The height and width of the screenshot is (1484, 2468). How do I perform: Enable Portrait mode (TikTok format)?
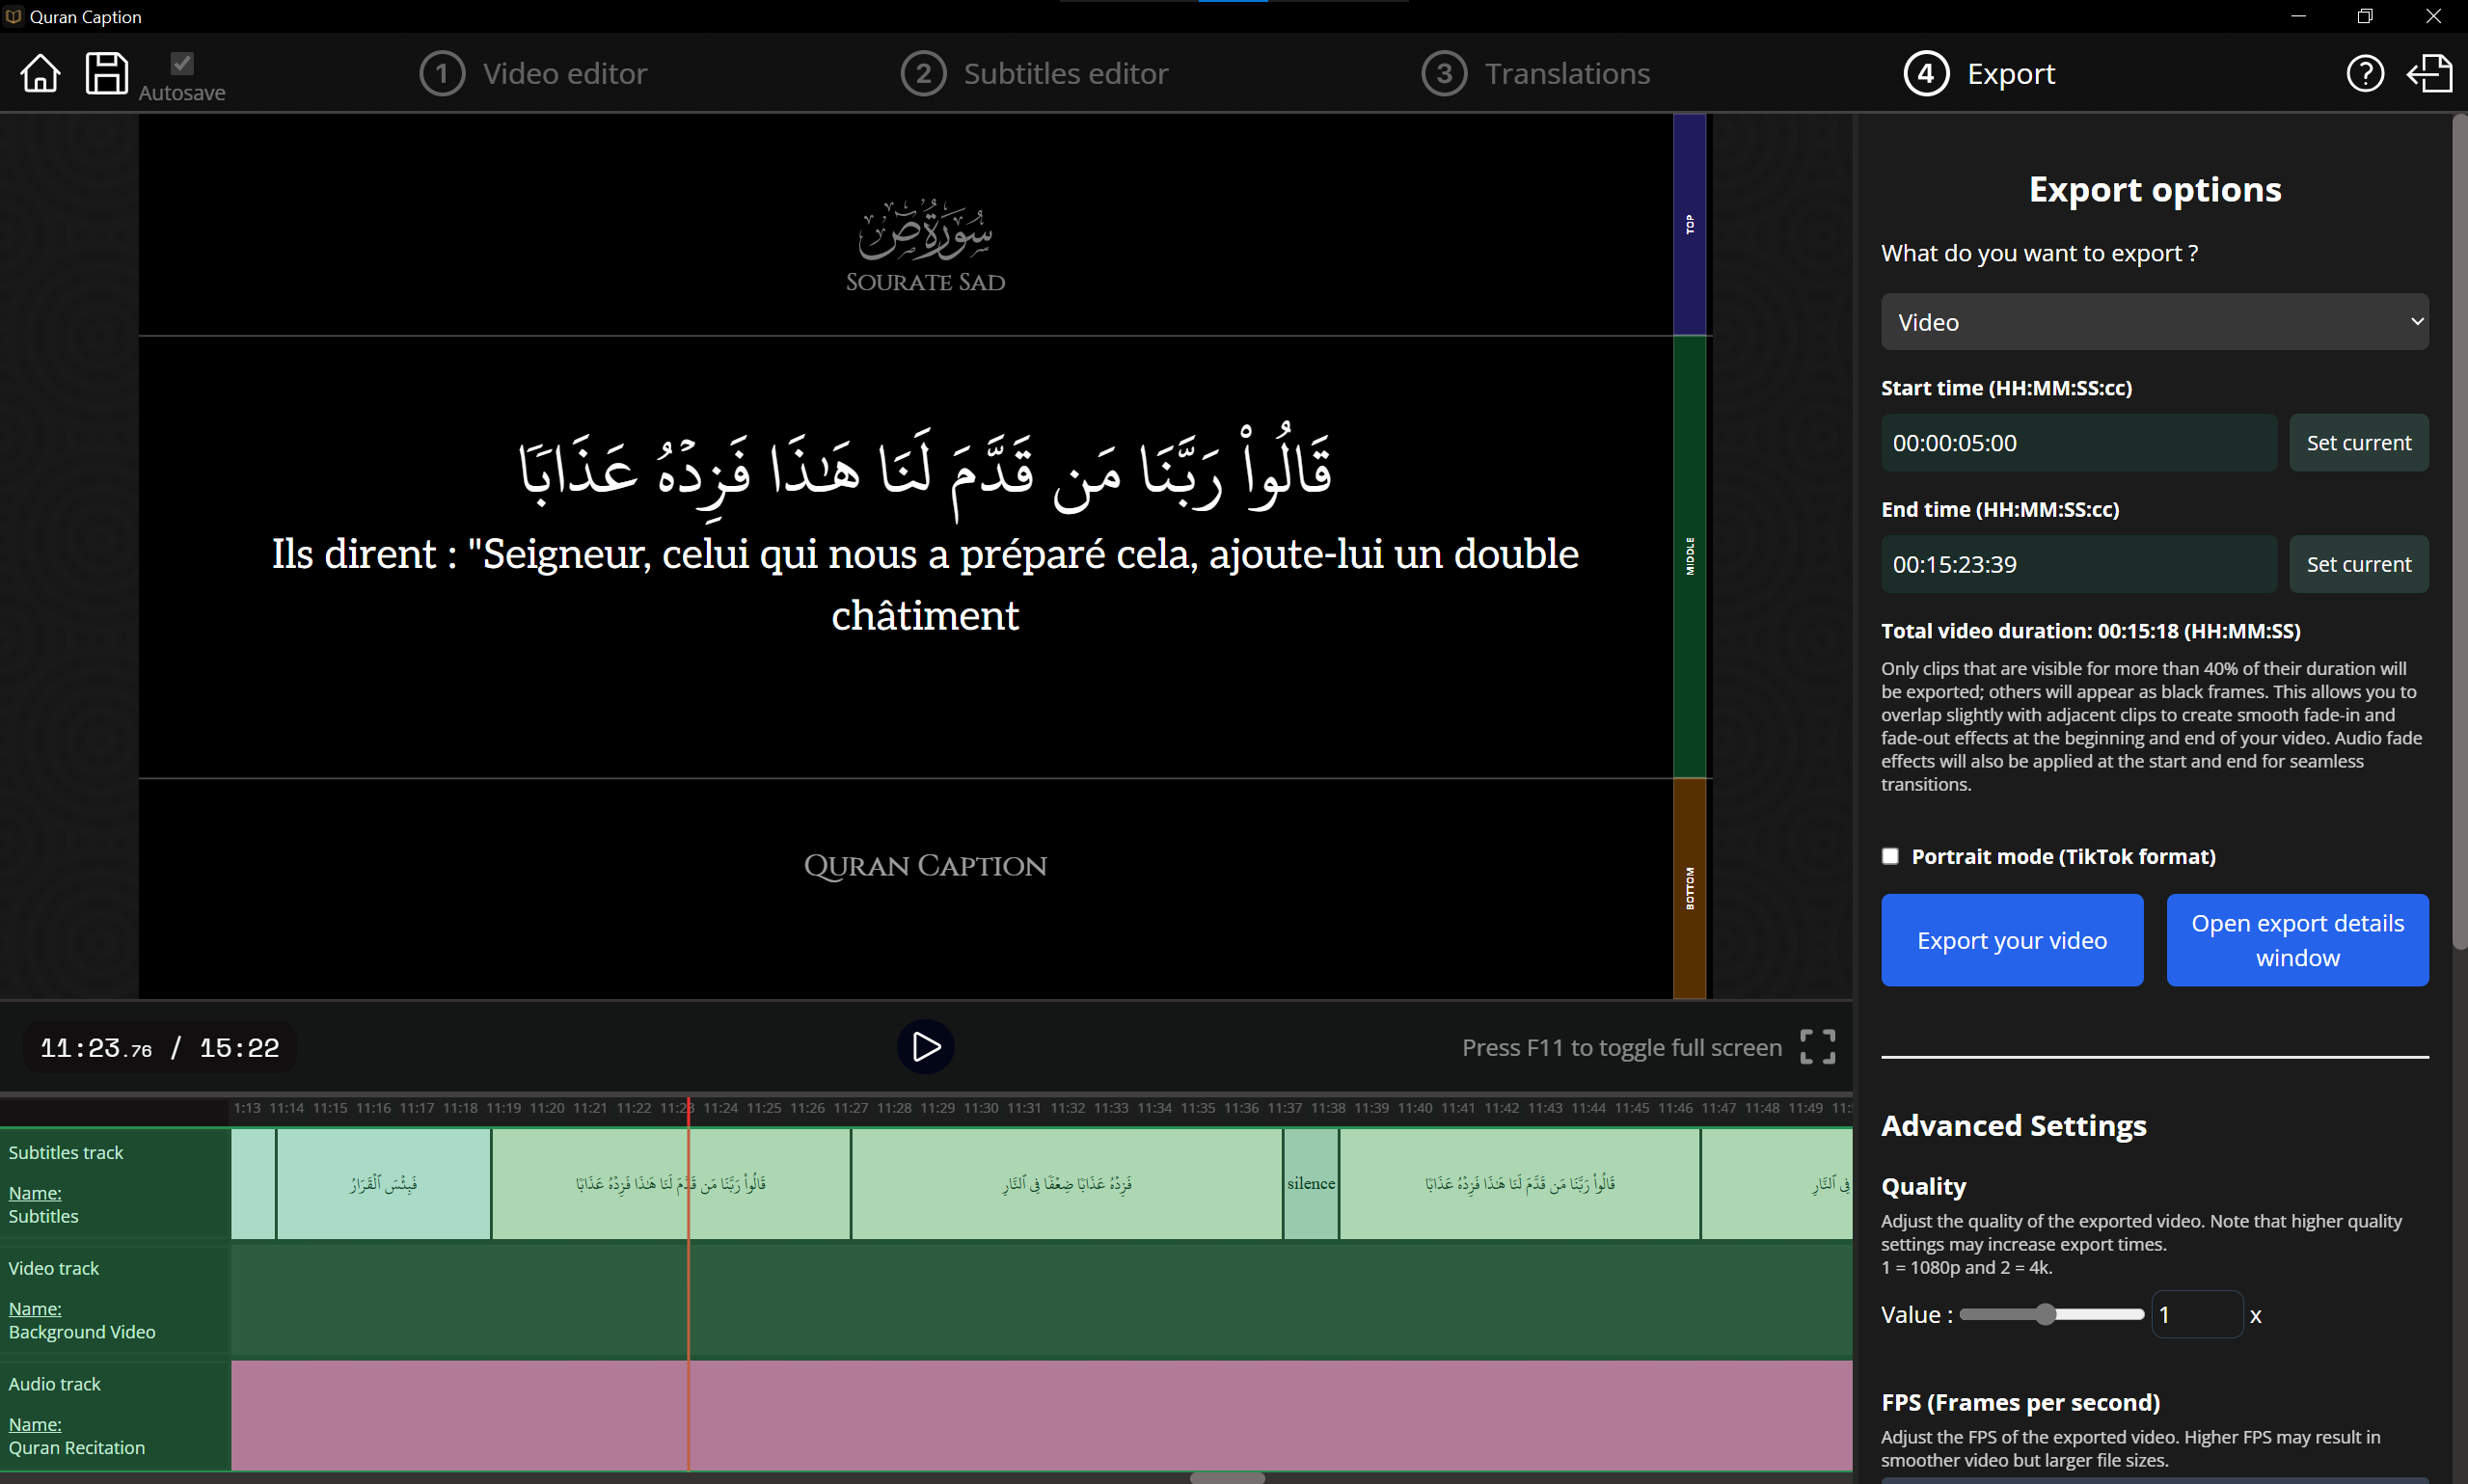(1889, 856)
